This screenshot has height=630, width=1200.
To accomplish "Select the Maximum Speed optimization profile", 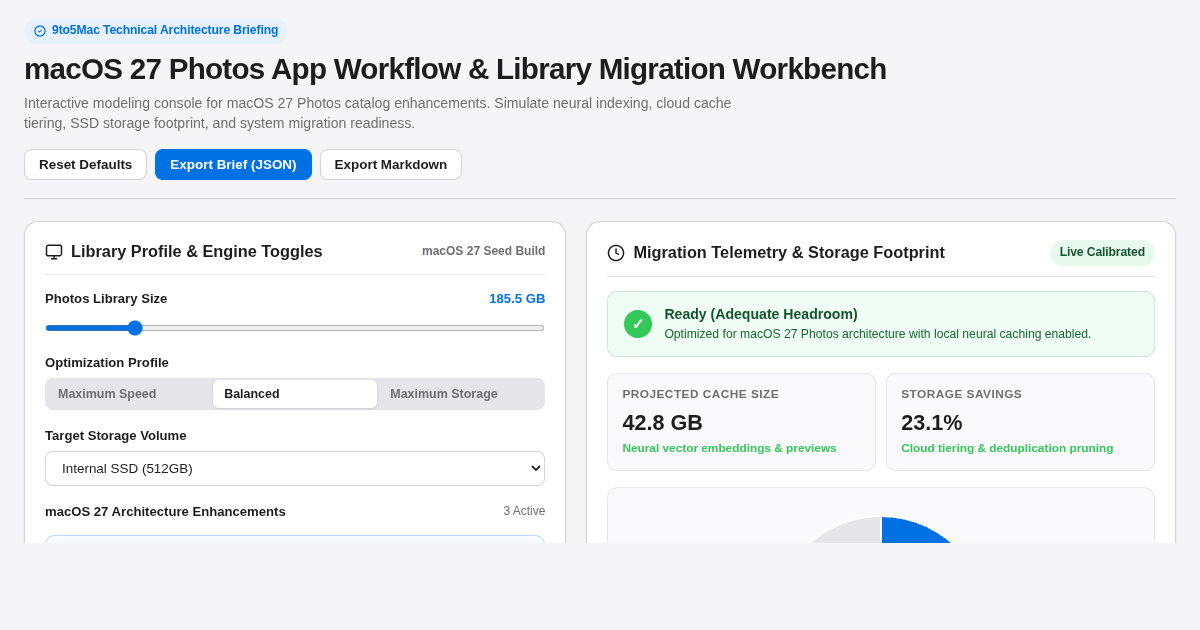I will 129,394.
